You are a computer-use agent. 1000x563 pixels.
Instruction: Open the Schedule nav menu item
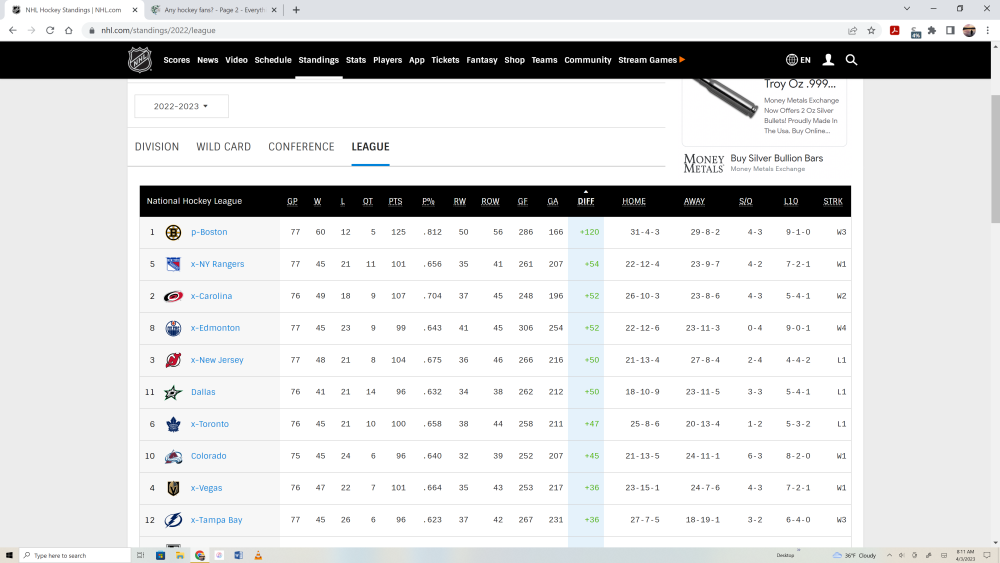coord(273,60)
